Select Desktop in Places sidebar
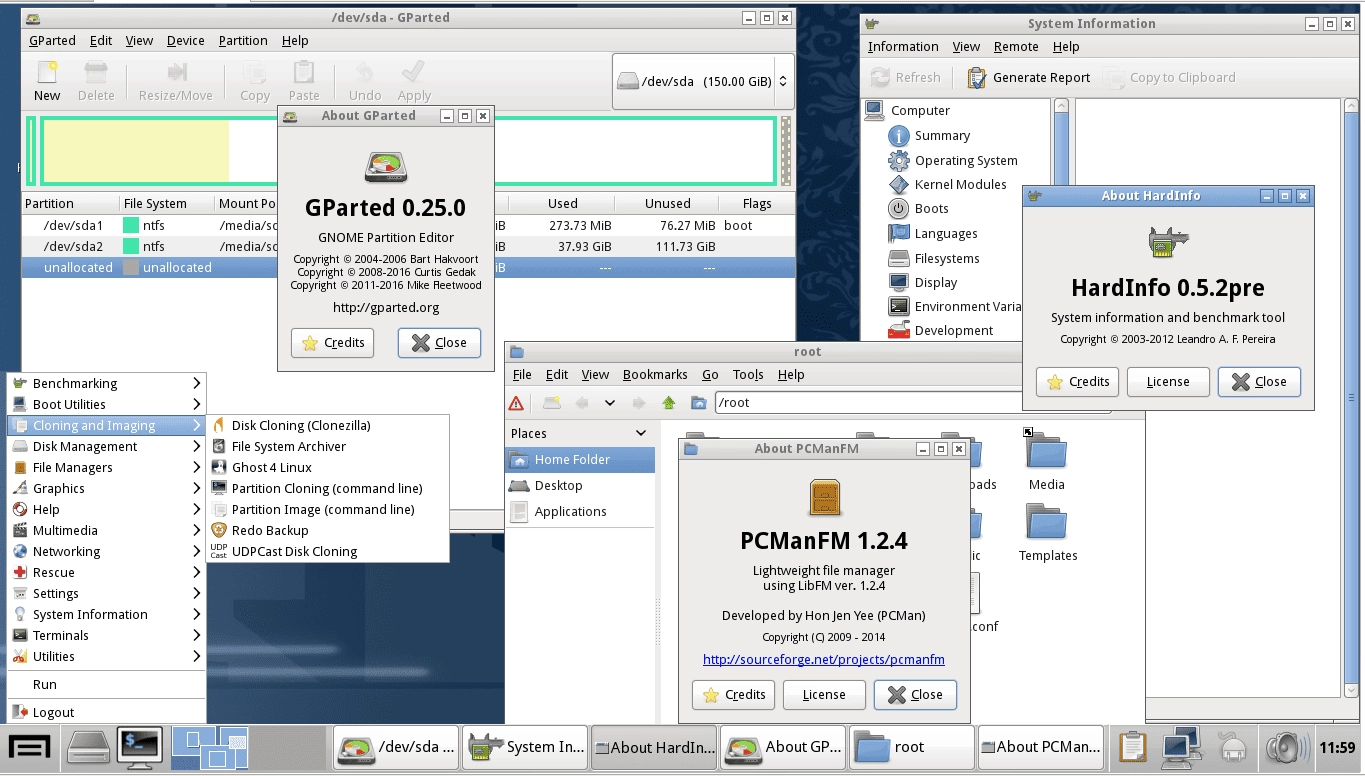This screenshot has height=776, width=1365. click(x=581, y=485)
